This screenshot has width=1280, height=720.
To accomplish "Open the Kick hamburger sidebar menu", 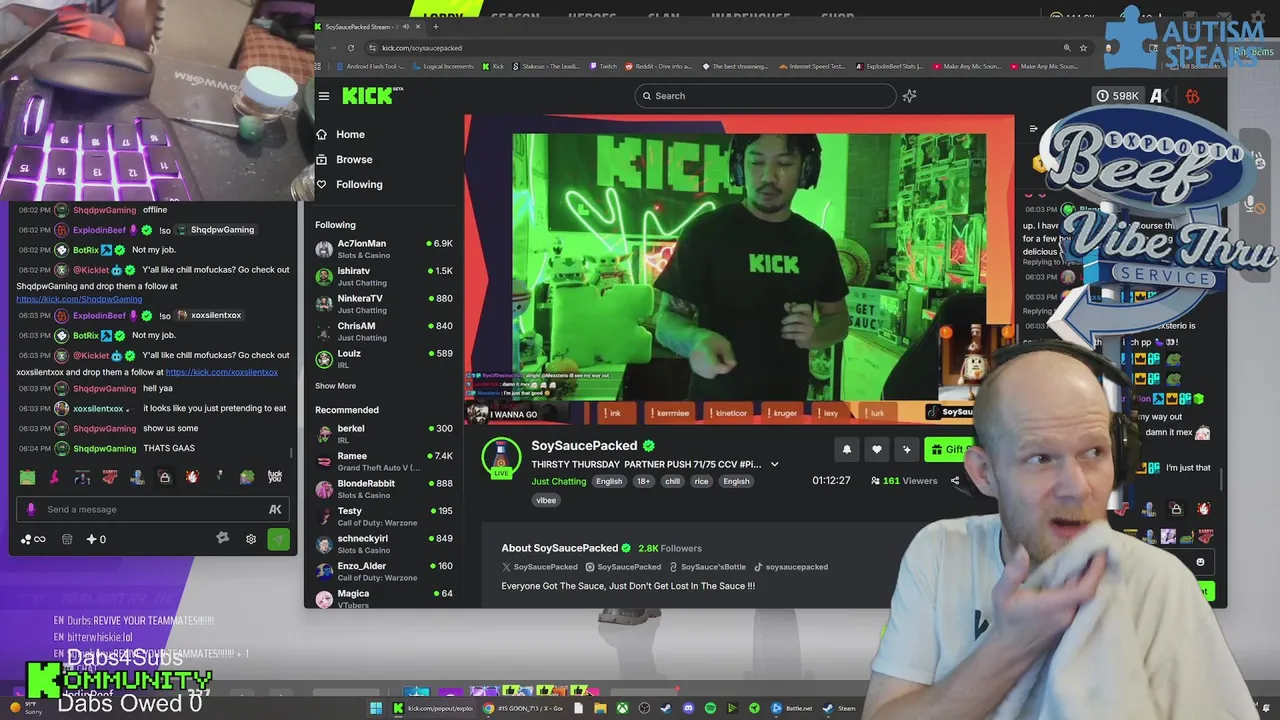I will [324, 96].
